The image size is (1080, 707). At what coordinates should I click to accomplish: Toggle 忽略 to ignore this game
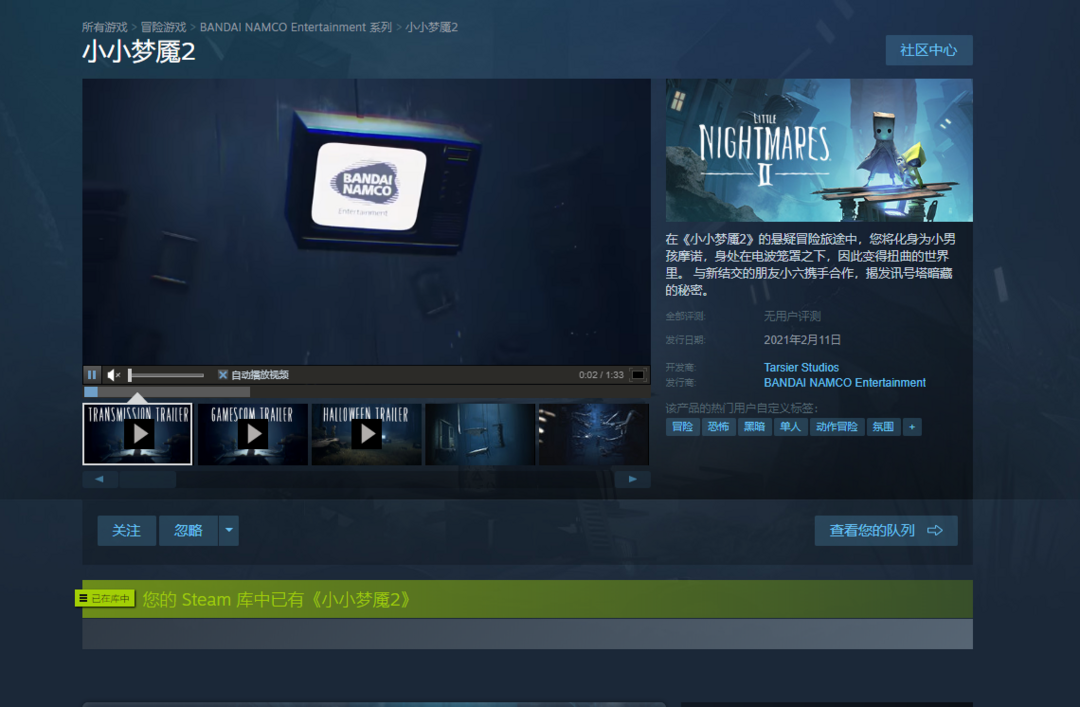pyautogui.click(x=188, y=531)
